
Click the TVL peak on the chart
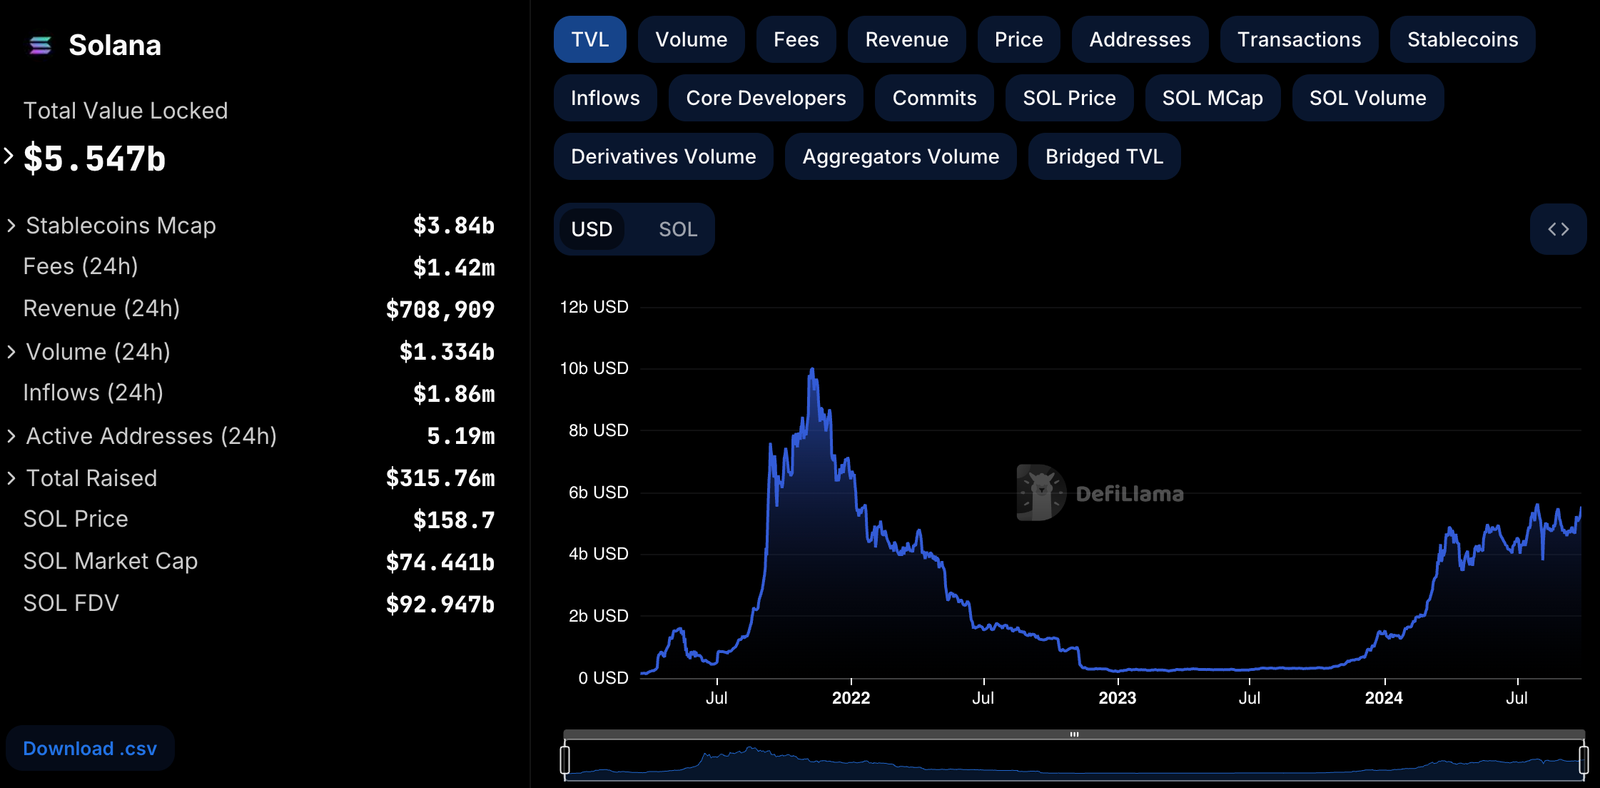(812, 370)
